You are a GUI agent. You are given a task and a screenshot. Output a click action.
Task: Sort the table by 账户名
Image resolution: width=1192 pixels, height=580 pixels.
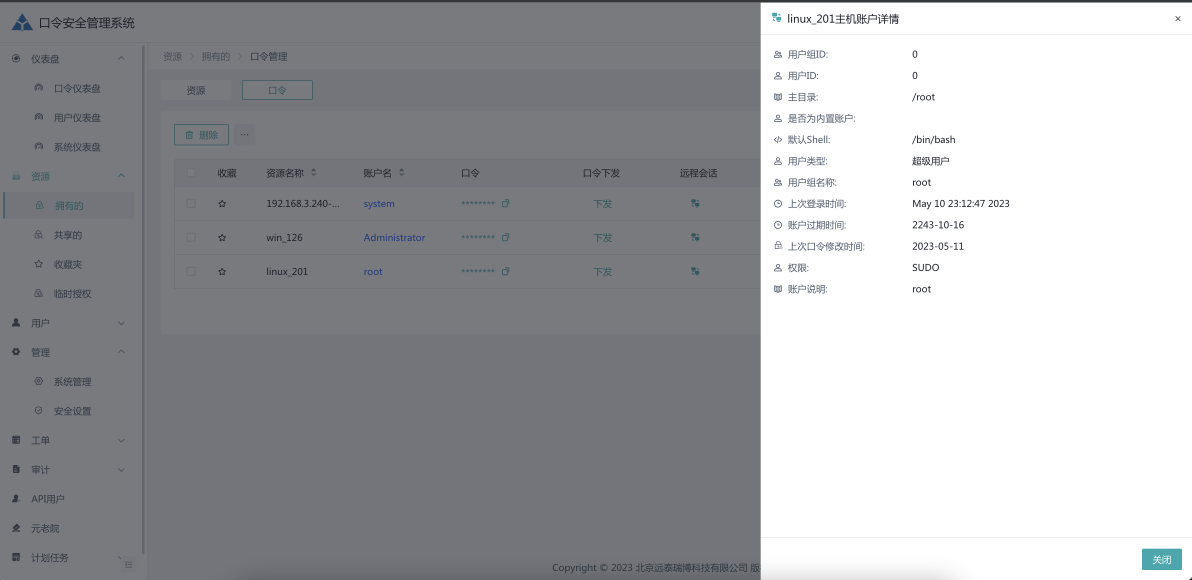click(402, 173)
